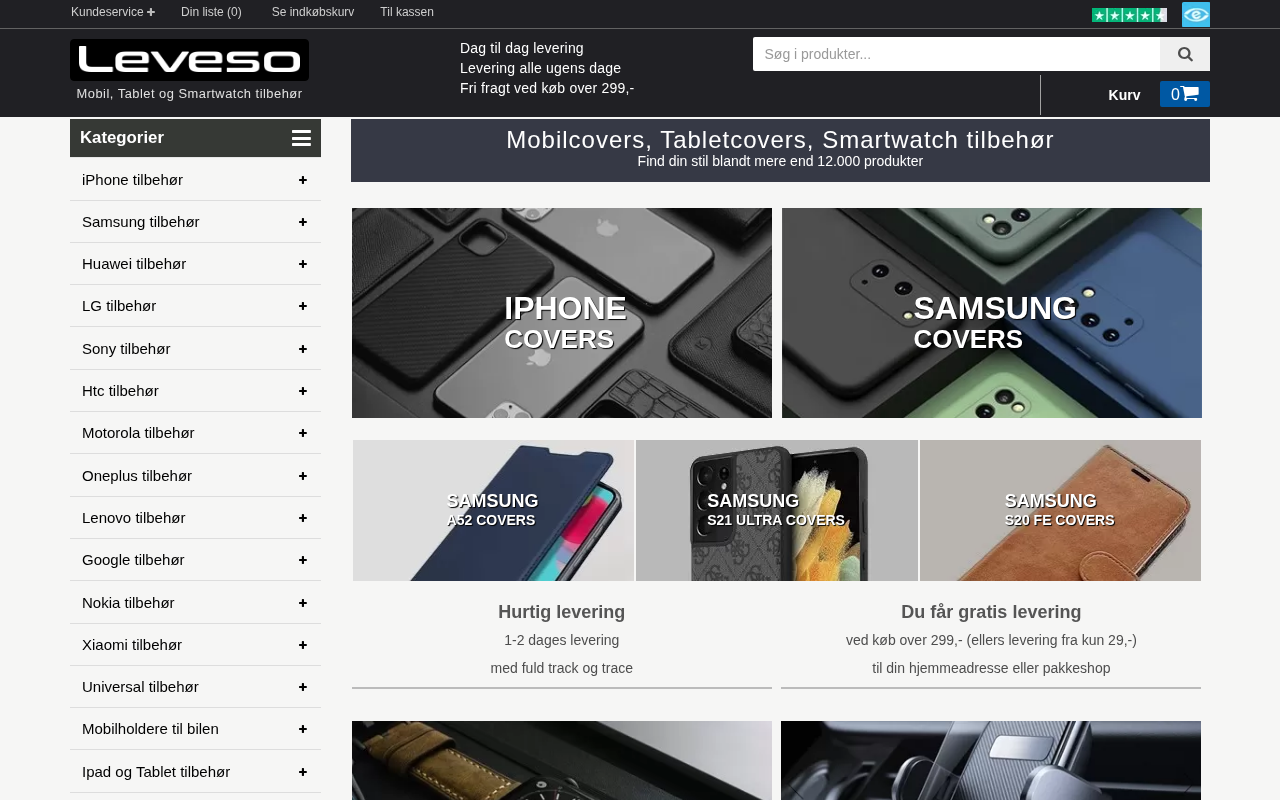Click 'Dag til dag levering' text
Screen dimensions: 1280x800
click(x=522, y=48)
